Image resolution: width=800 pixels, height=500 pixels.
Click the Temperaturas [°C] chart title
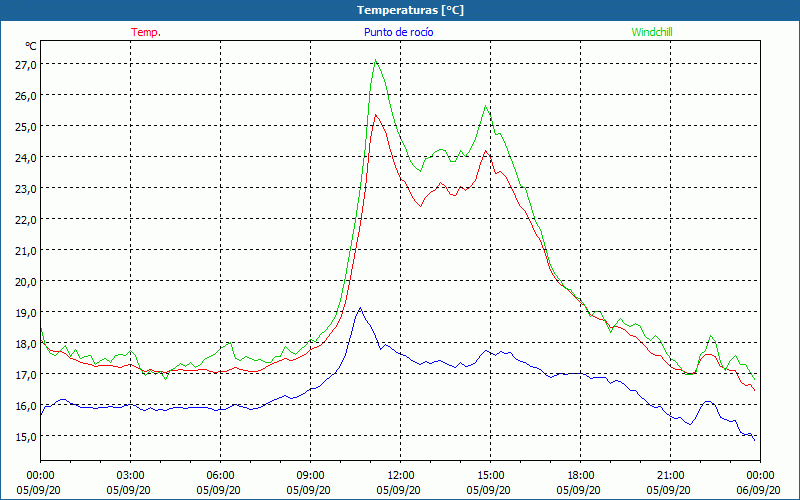tap(410, 10)
